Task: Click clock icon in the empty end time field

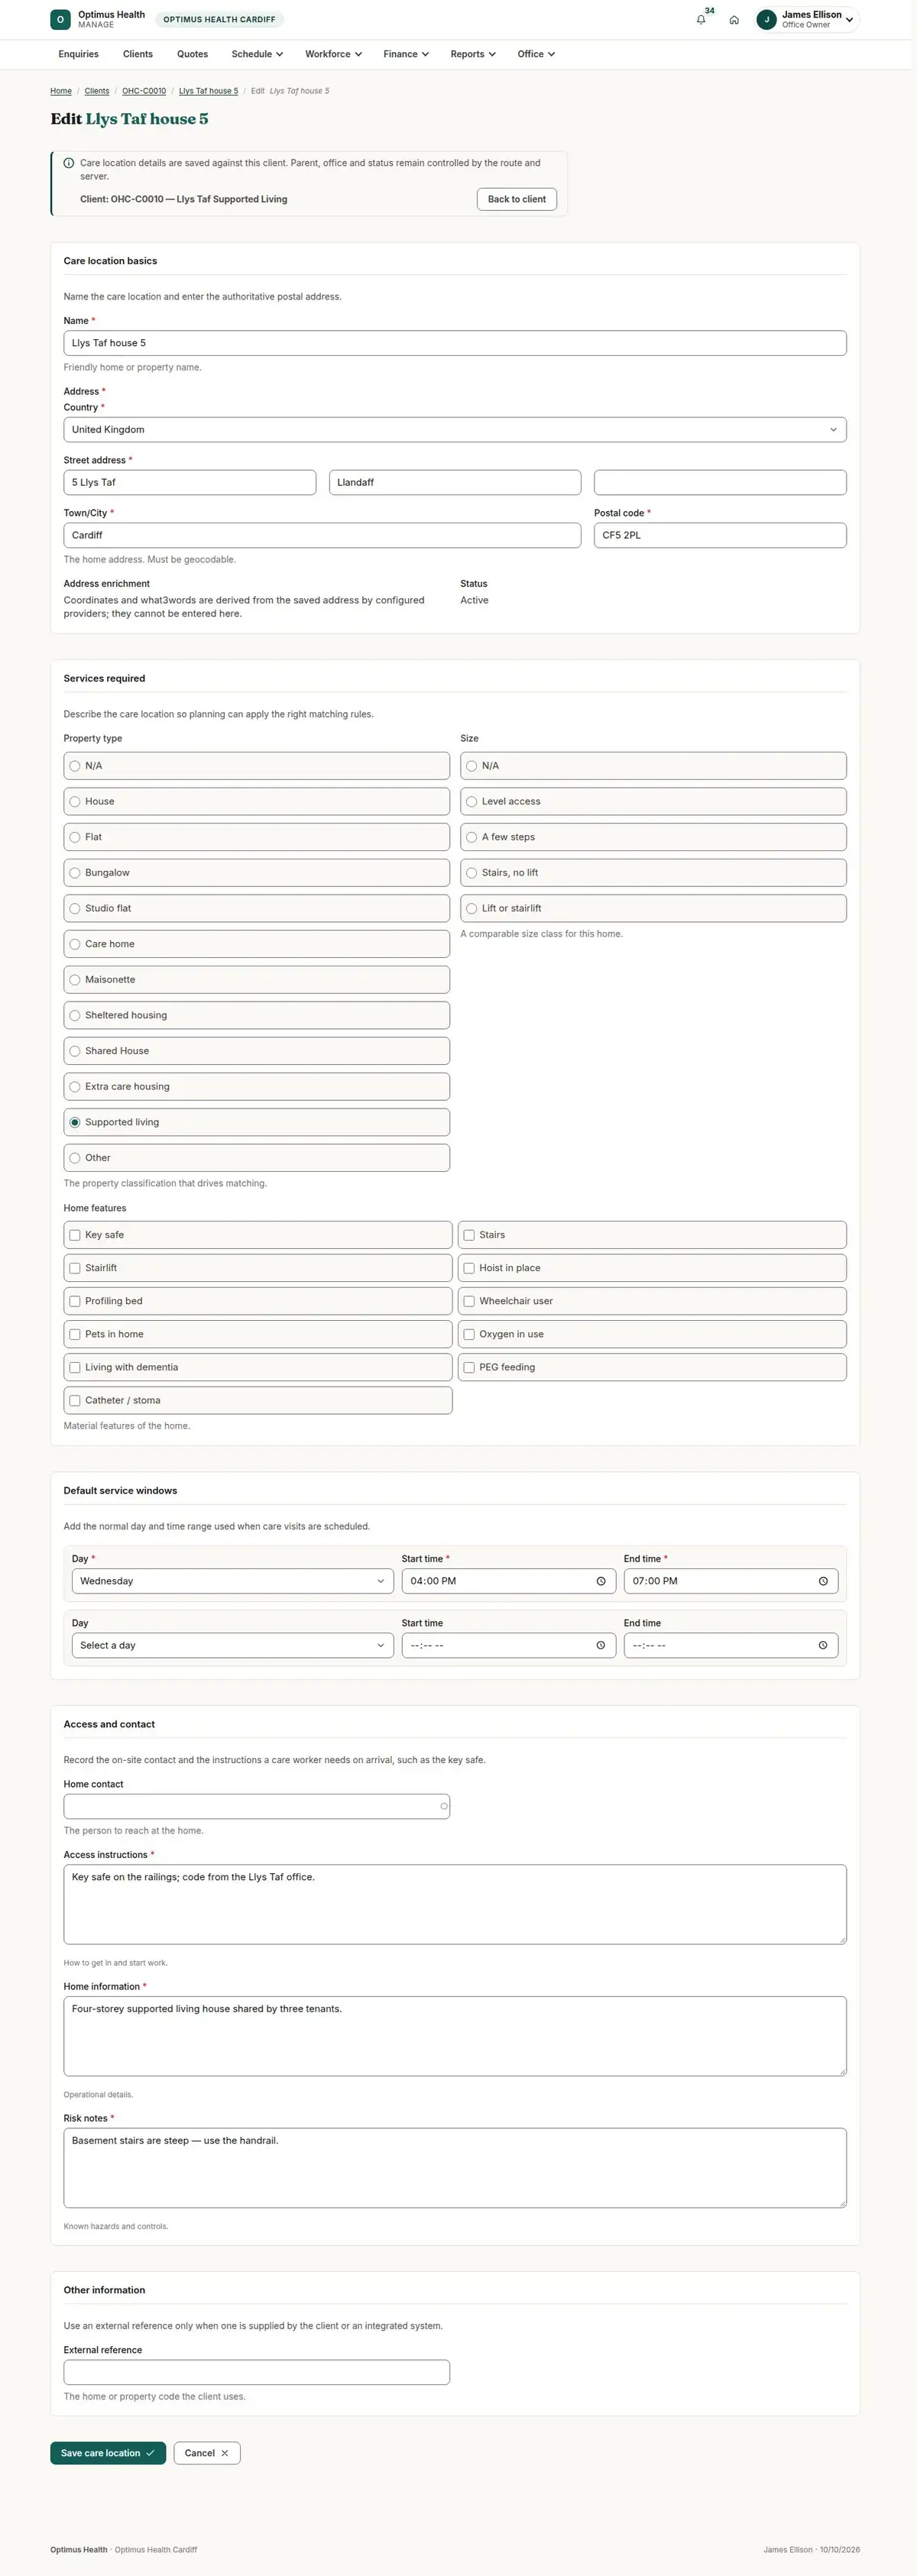Action: 823,1645
